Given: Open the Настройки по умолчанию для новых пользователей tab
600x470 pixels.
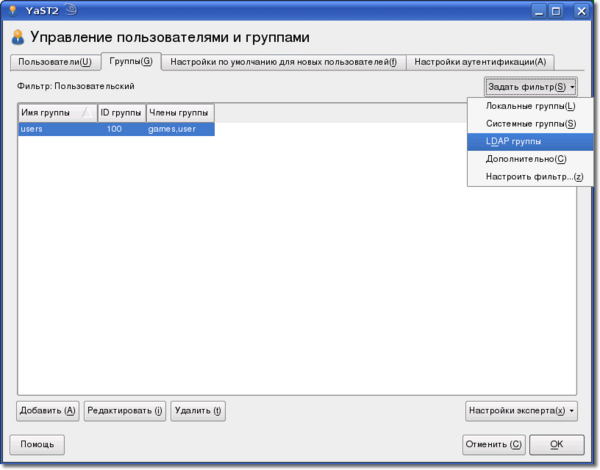Looking at the screenshot, I should click(x=283, y=62).
